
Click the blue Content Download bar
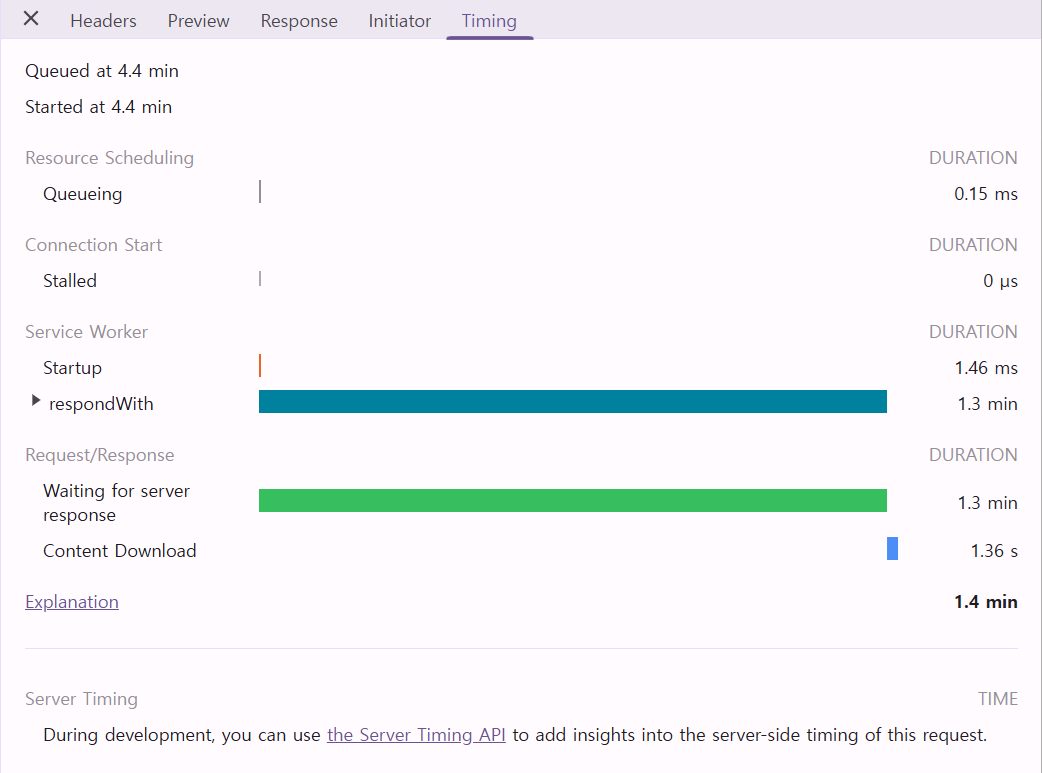tap(892, 549)
